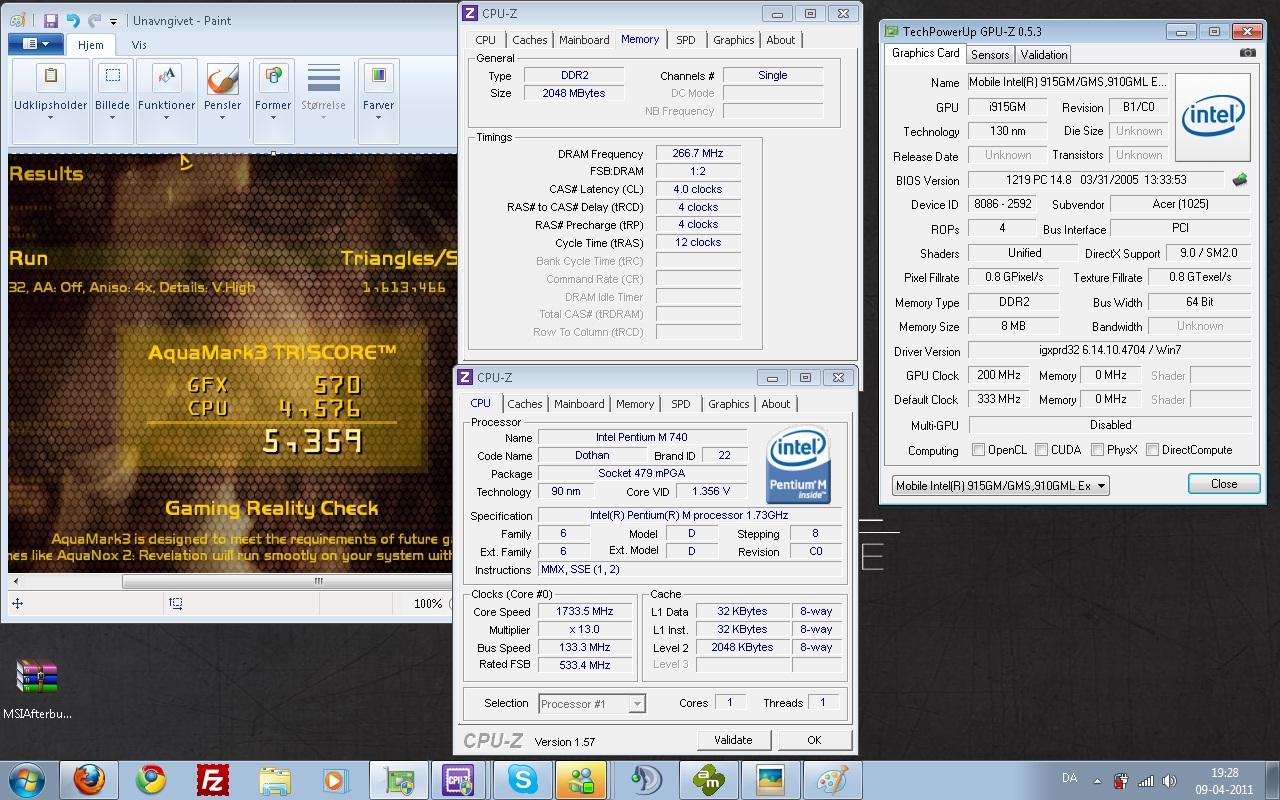Open the green AquaMark taskbar icon
The height and width of the screenshot is (800, 1280).
tap(708, 780)
